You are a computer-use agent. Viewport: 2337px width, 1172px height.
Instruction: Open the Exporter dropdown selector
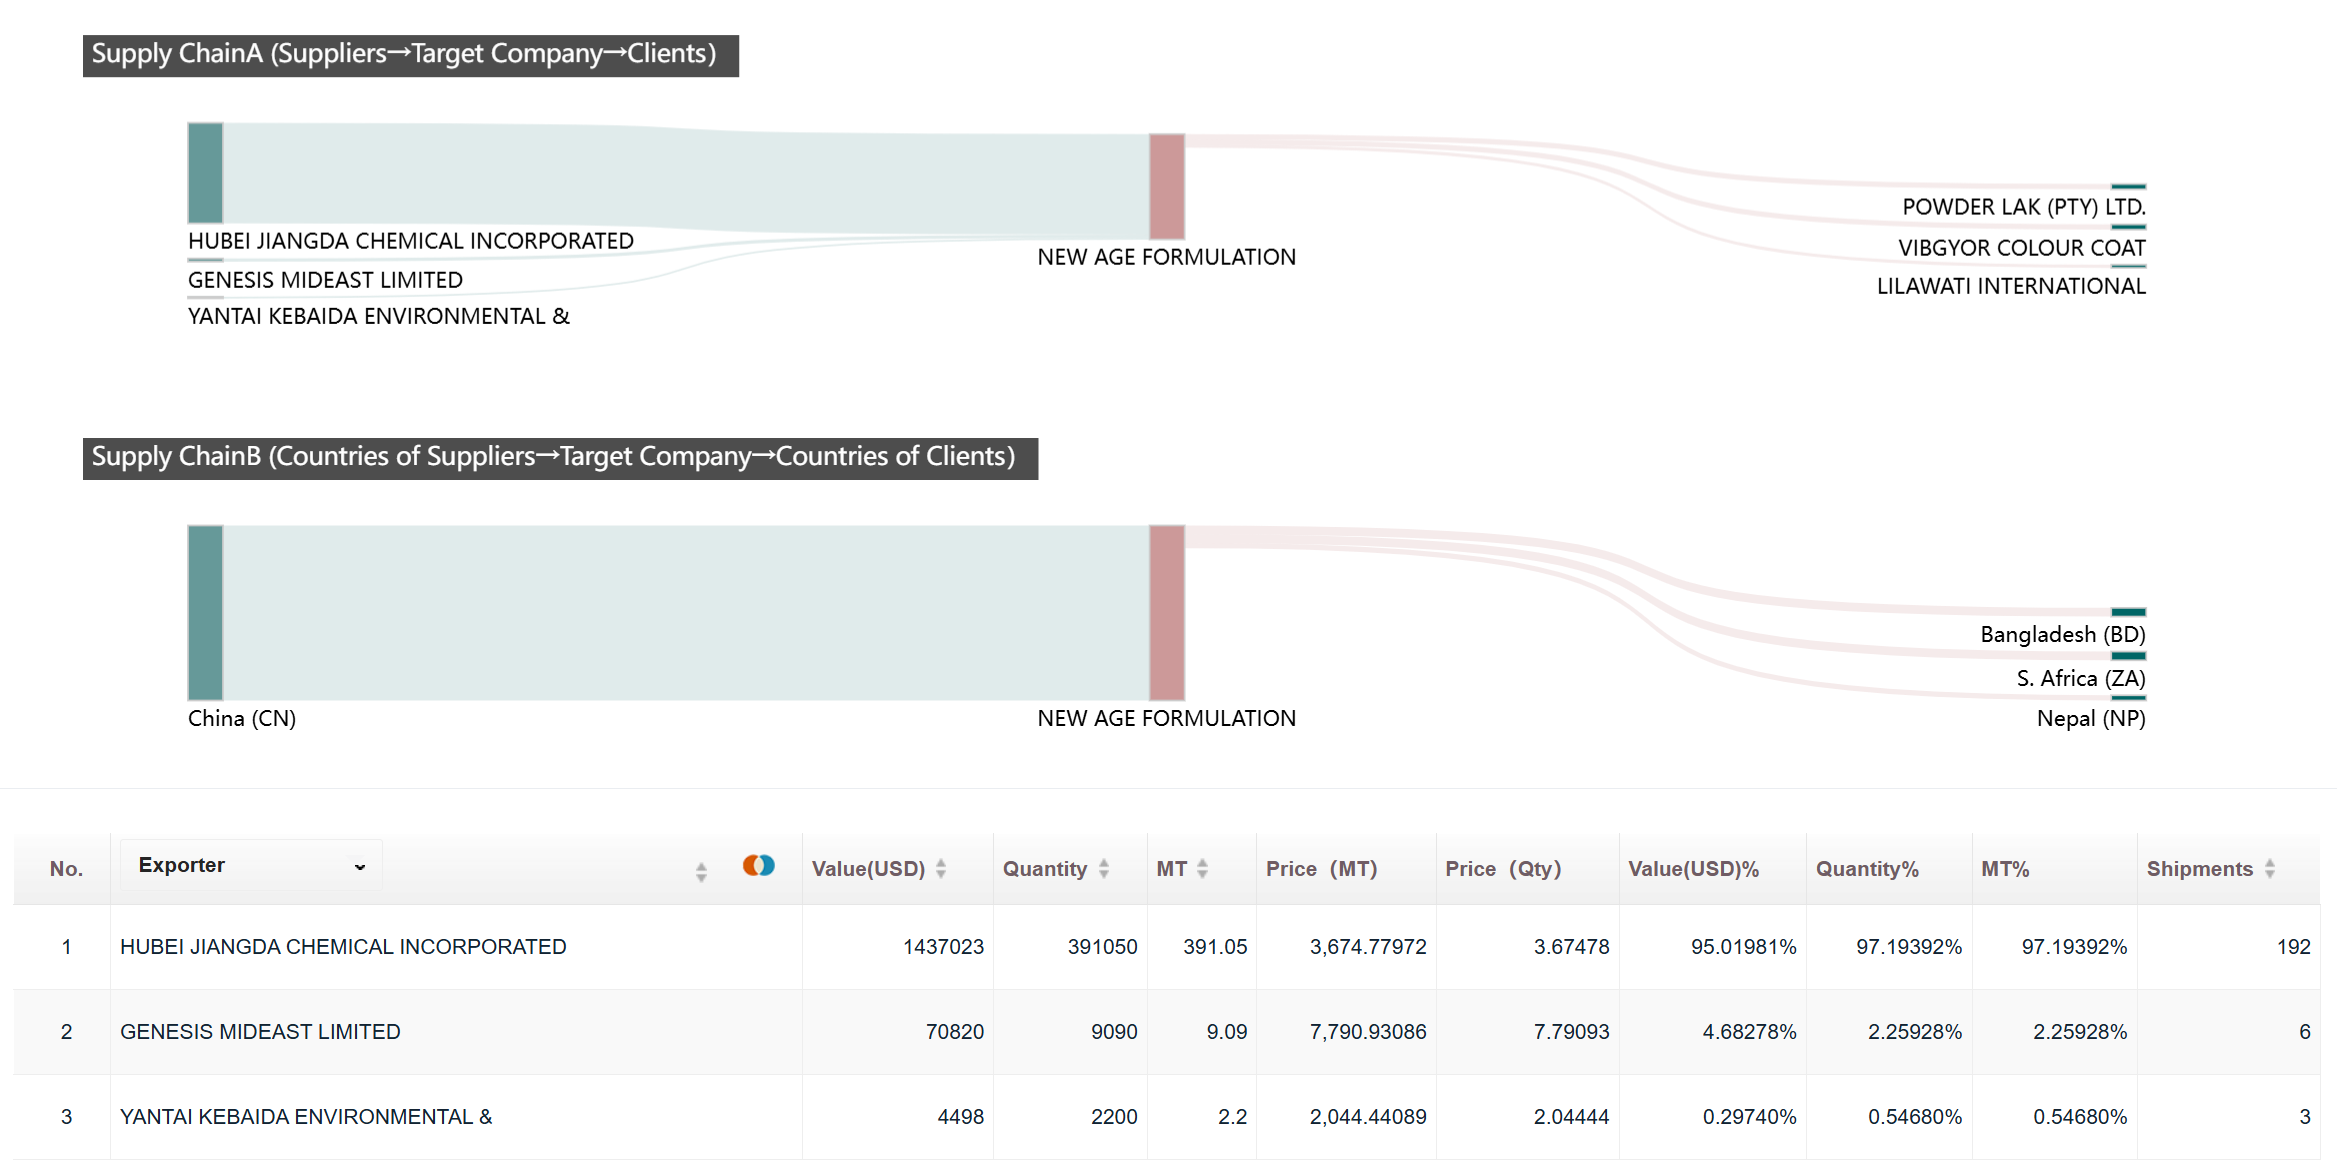point(251,866)
